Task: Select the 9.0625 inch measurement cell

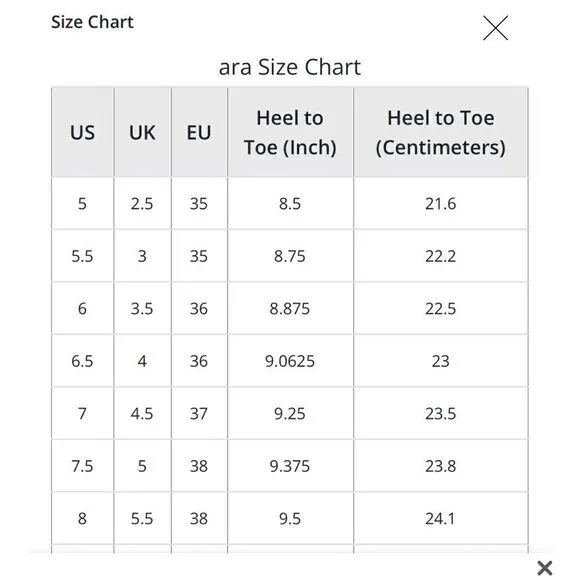Action: pos(290,361)
